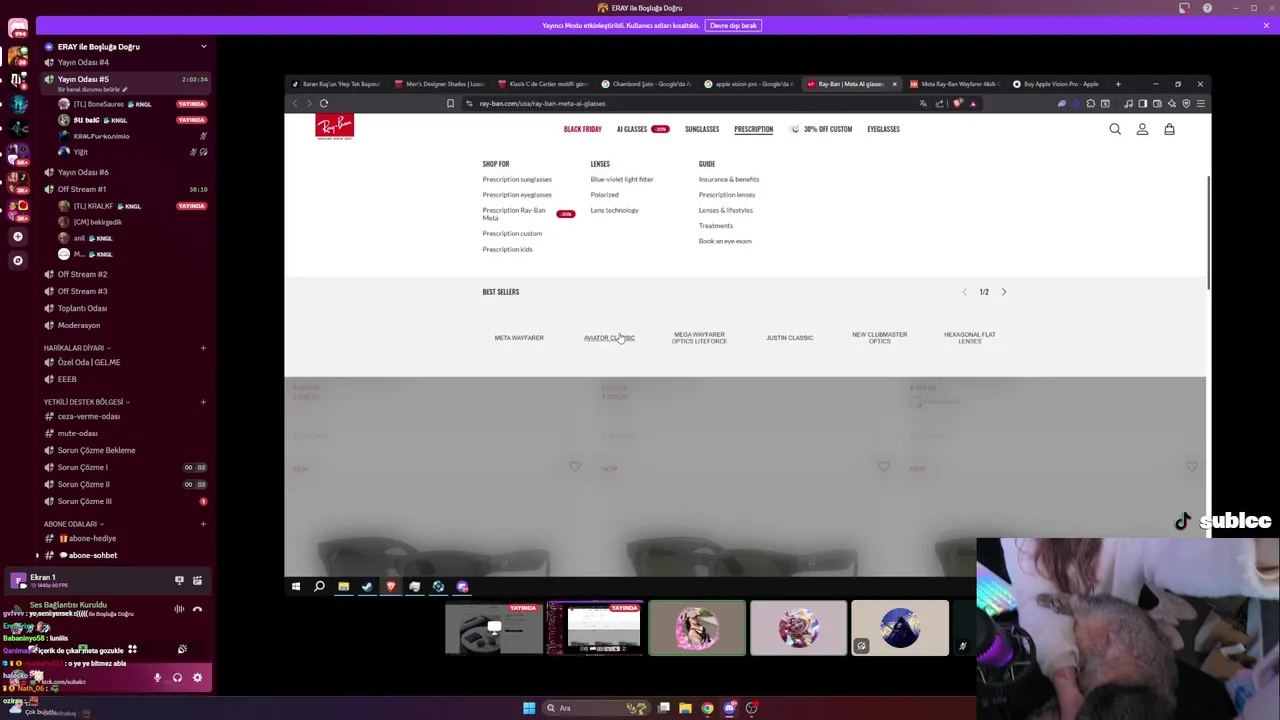Open the Discord inbox icon in the title bar

coord(1185,8)
